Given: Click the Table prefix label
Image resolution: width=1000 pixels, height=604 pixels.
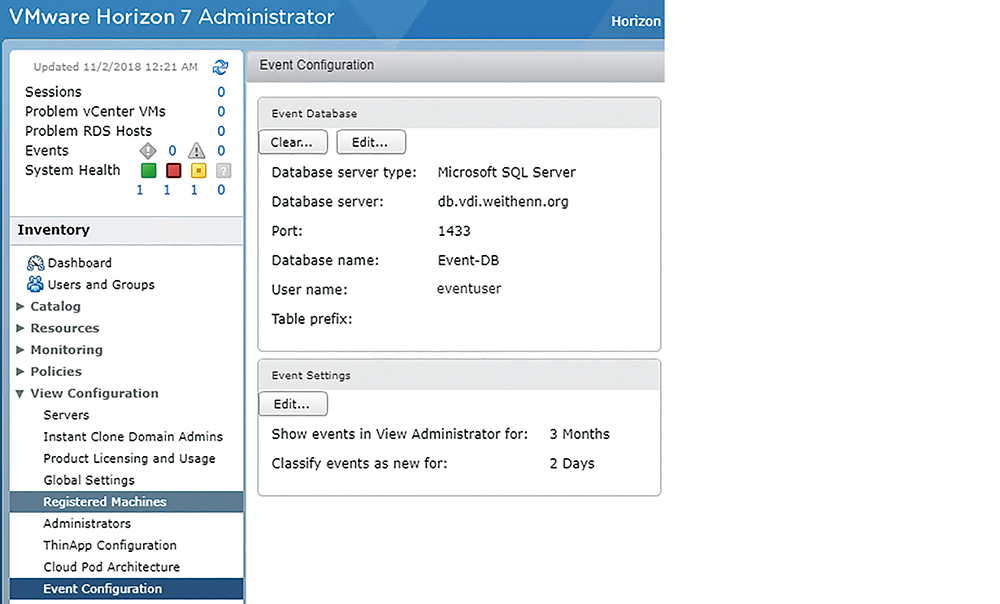Looking at the screenshot, I should pyautogui.click(x=312, y=319).
